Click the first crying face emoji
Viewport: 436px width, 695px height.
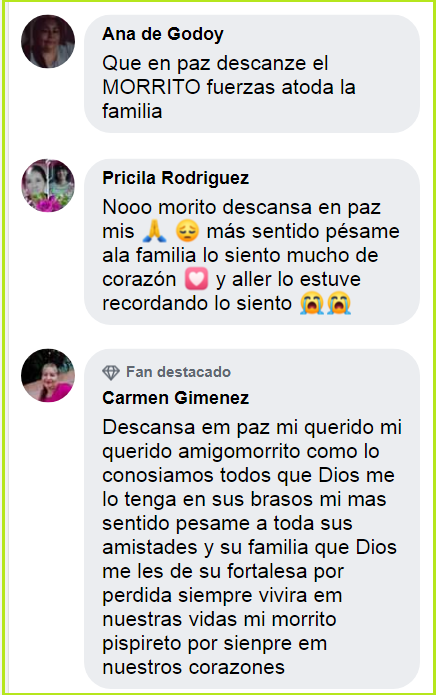[311, 304]
